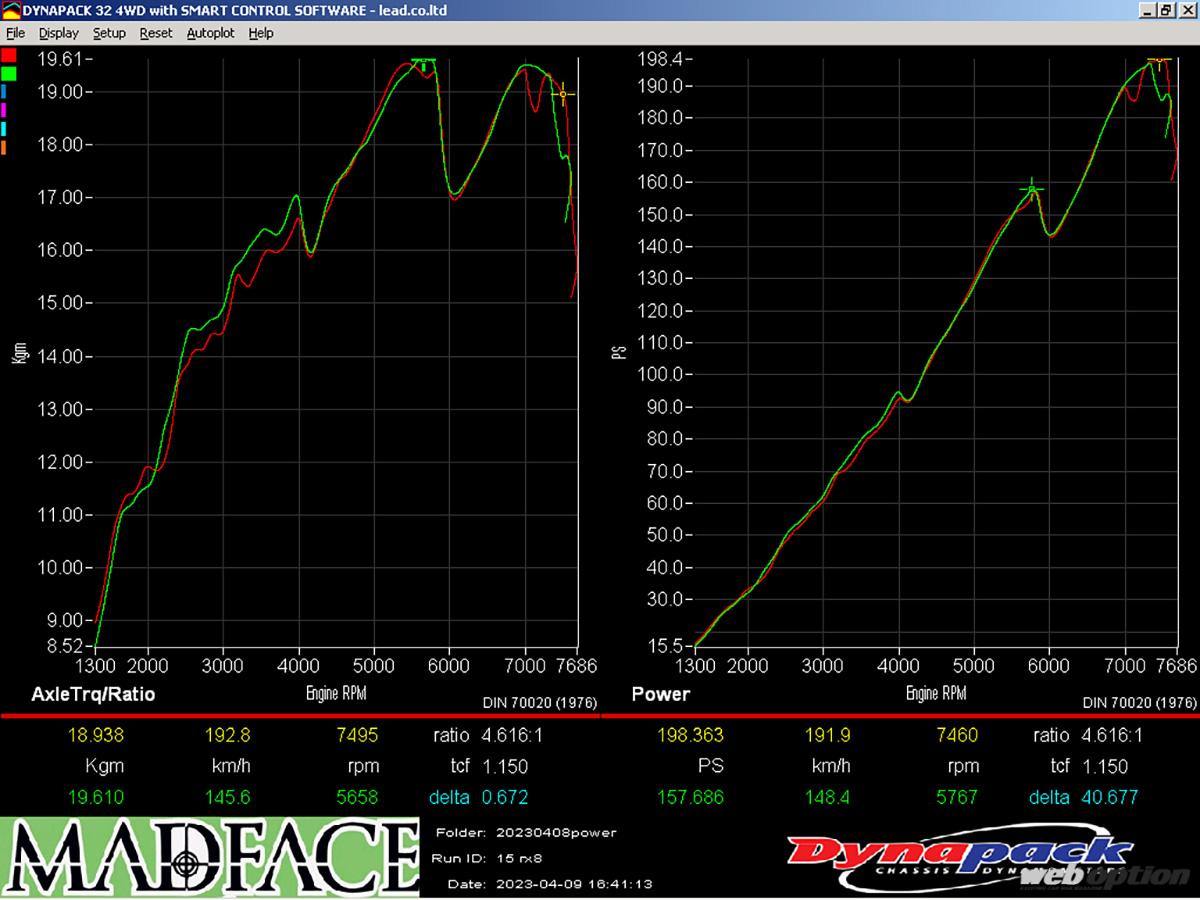Click the green cursor marker on torque peak

[424, 62]
